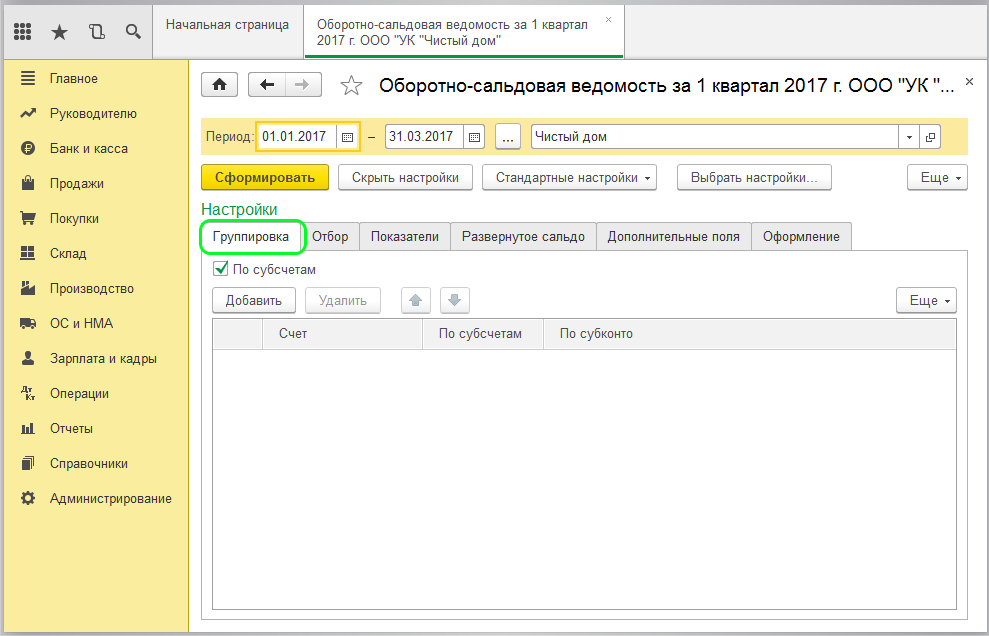
Task: Go back with the left arrow
Action: pyautogui.click(x=267, y=86)
